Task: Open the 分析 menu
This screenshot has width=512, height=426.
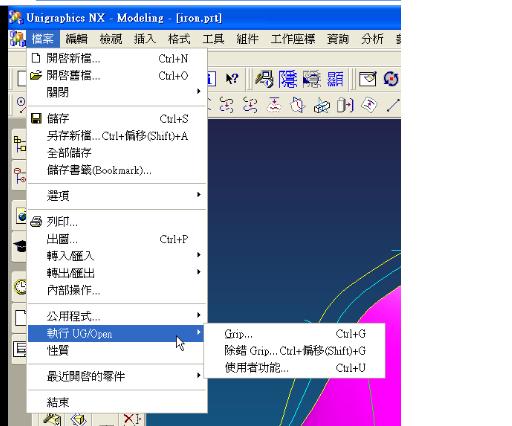Action: coord(372,39)
